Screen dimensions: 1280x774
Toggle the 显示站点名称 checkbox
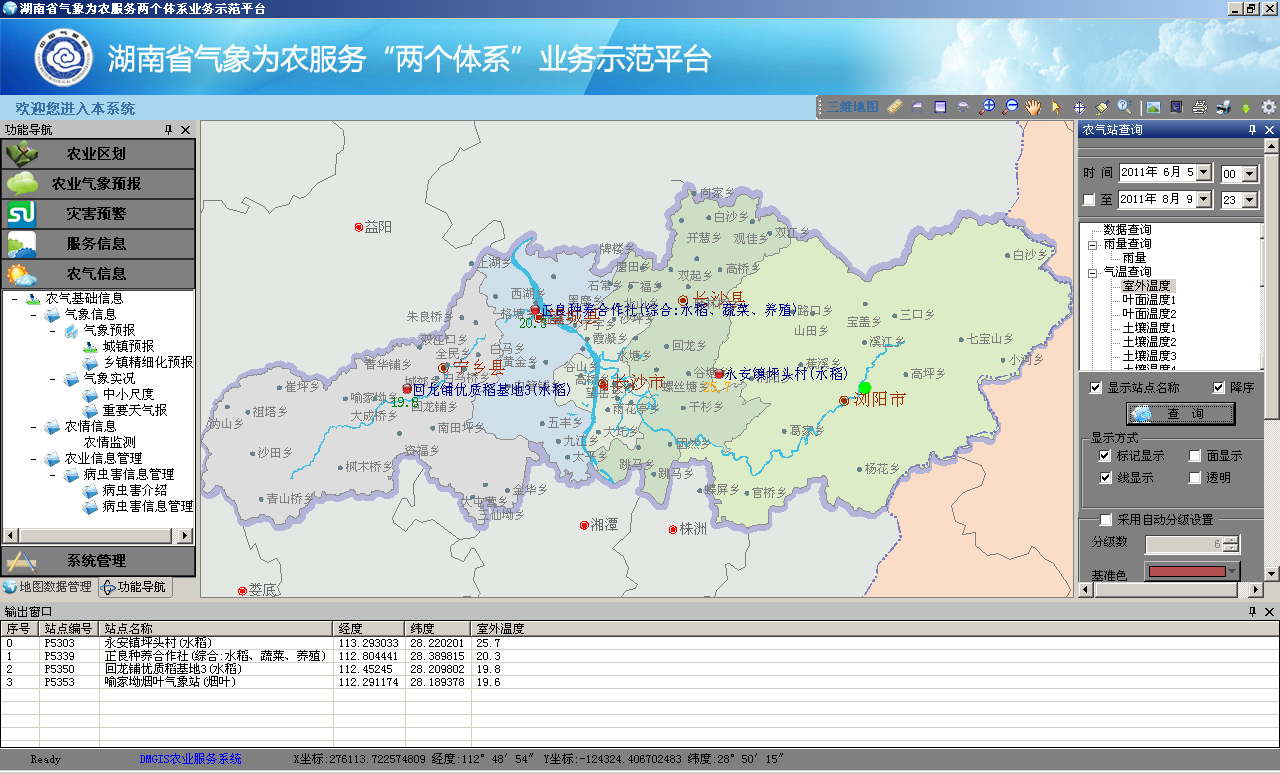click(x=1095, y=388)
